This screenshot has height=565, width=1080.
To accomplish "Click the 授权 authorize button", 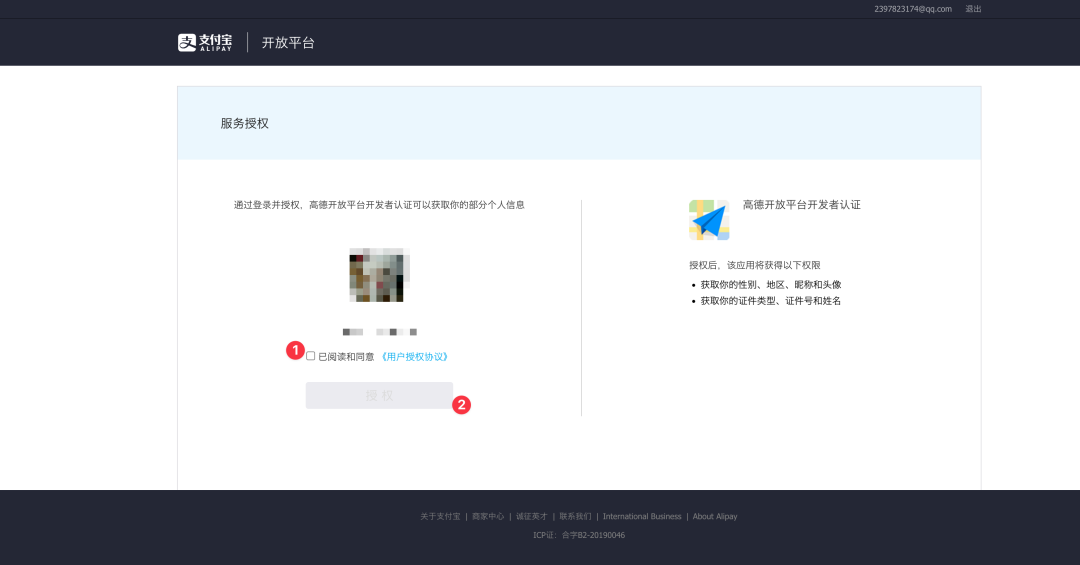I will pos(380,396).
